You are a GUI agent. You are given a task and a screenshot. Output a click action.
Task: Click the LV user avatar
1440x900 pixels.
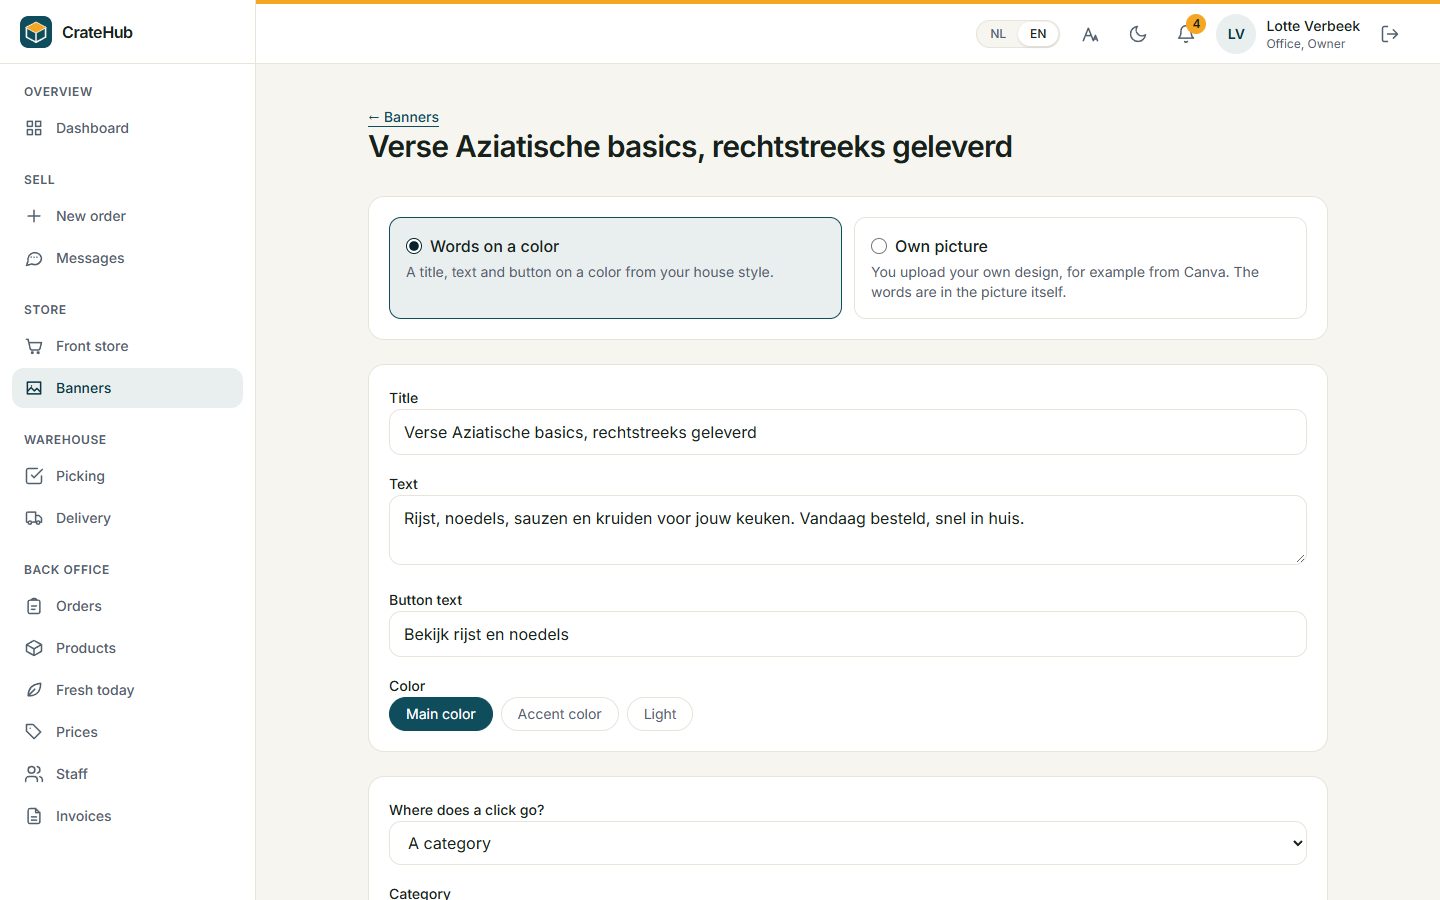[x=1236, y=34]
